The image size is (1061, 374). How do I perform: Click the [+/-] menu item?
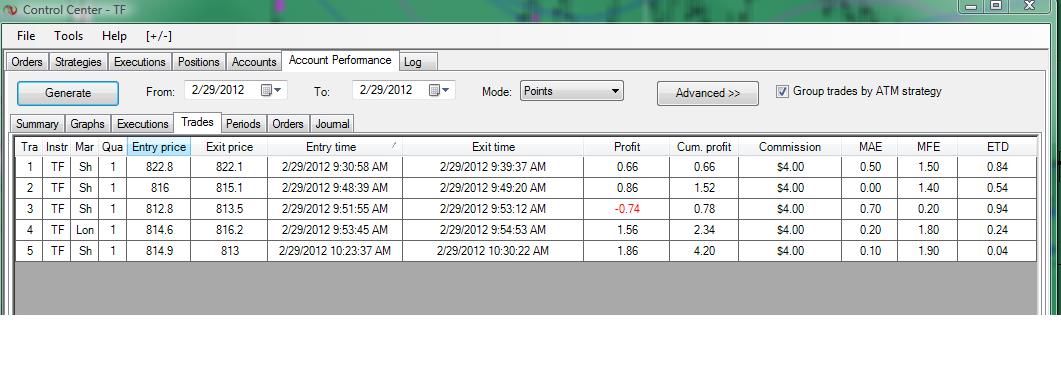point(158,36)
